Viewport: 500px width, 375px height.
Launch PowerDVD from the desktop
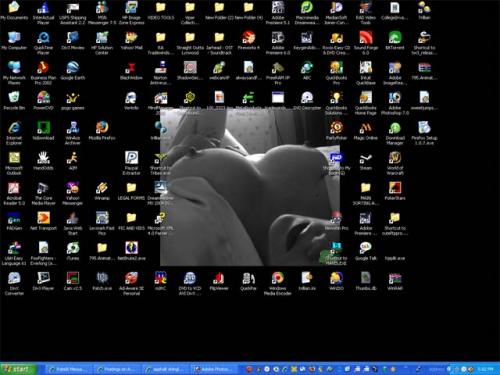[43, 101]
